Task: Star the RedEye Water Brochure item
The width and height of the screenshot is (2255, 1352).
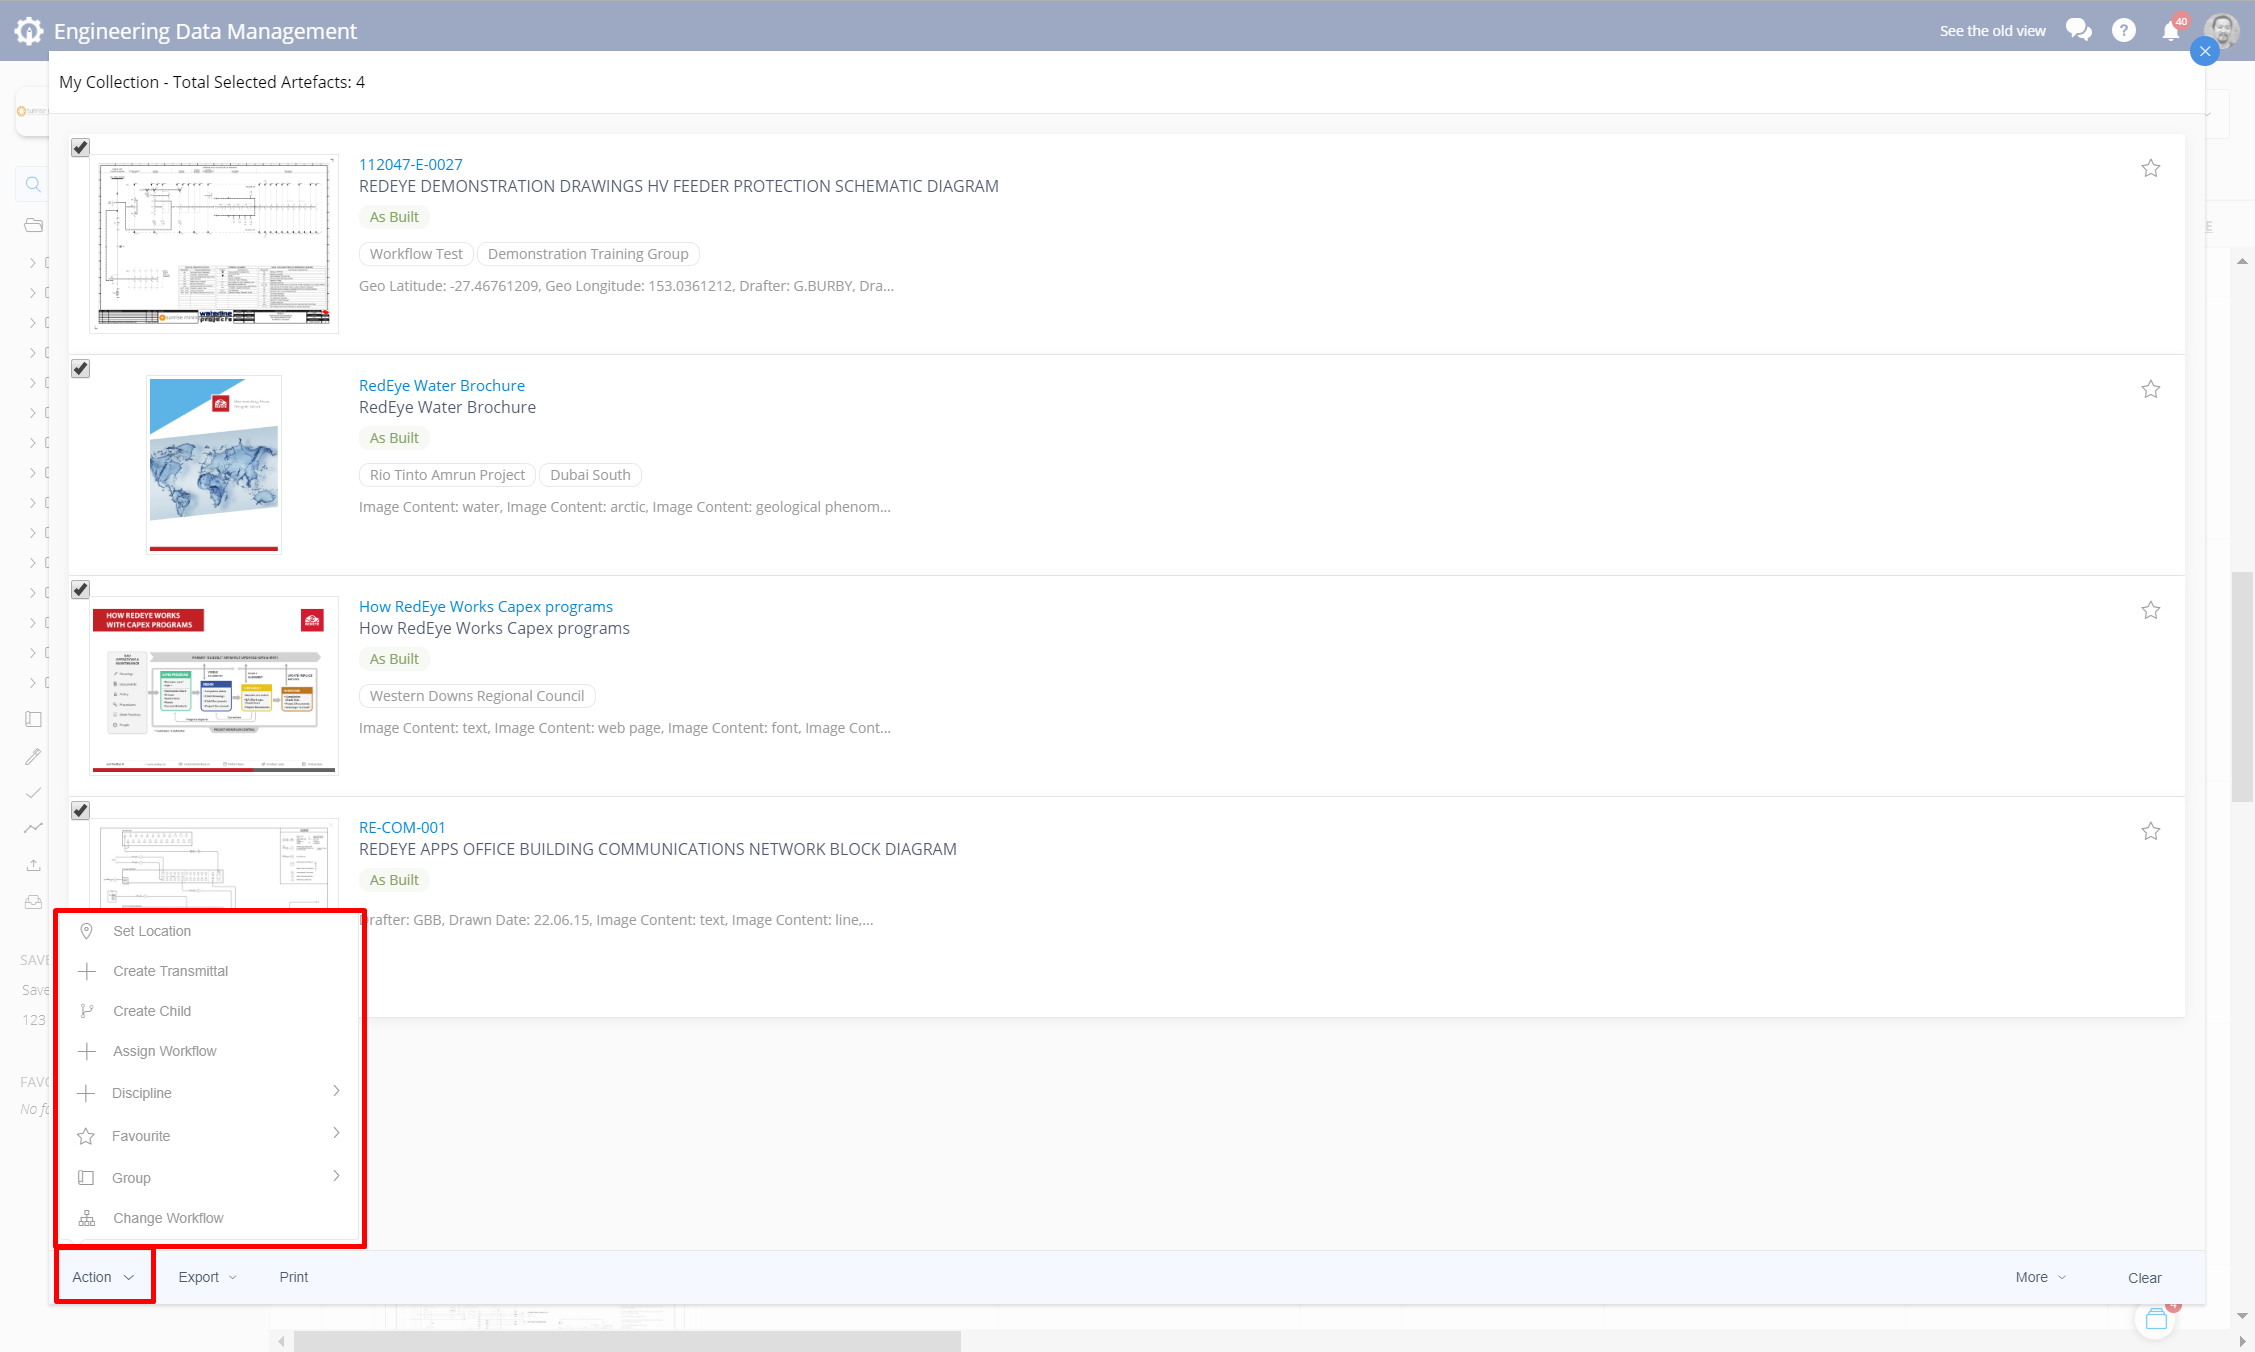Action: coord(2151,389)
